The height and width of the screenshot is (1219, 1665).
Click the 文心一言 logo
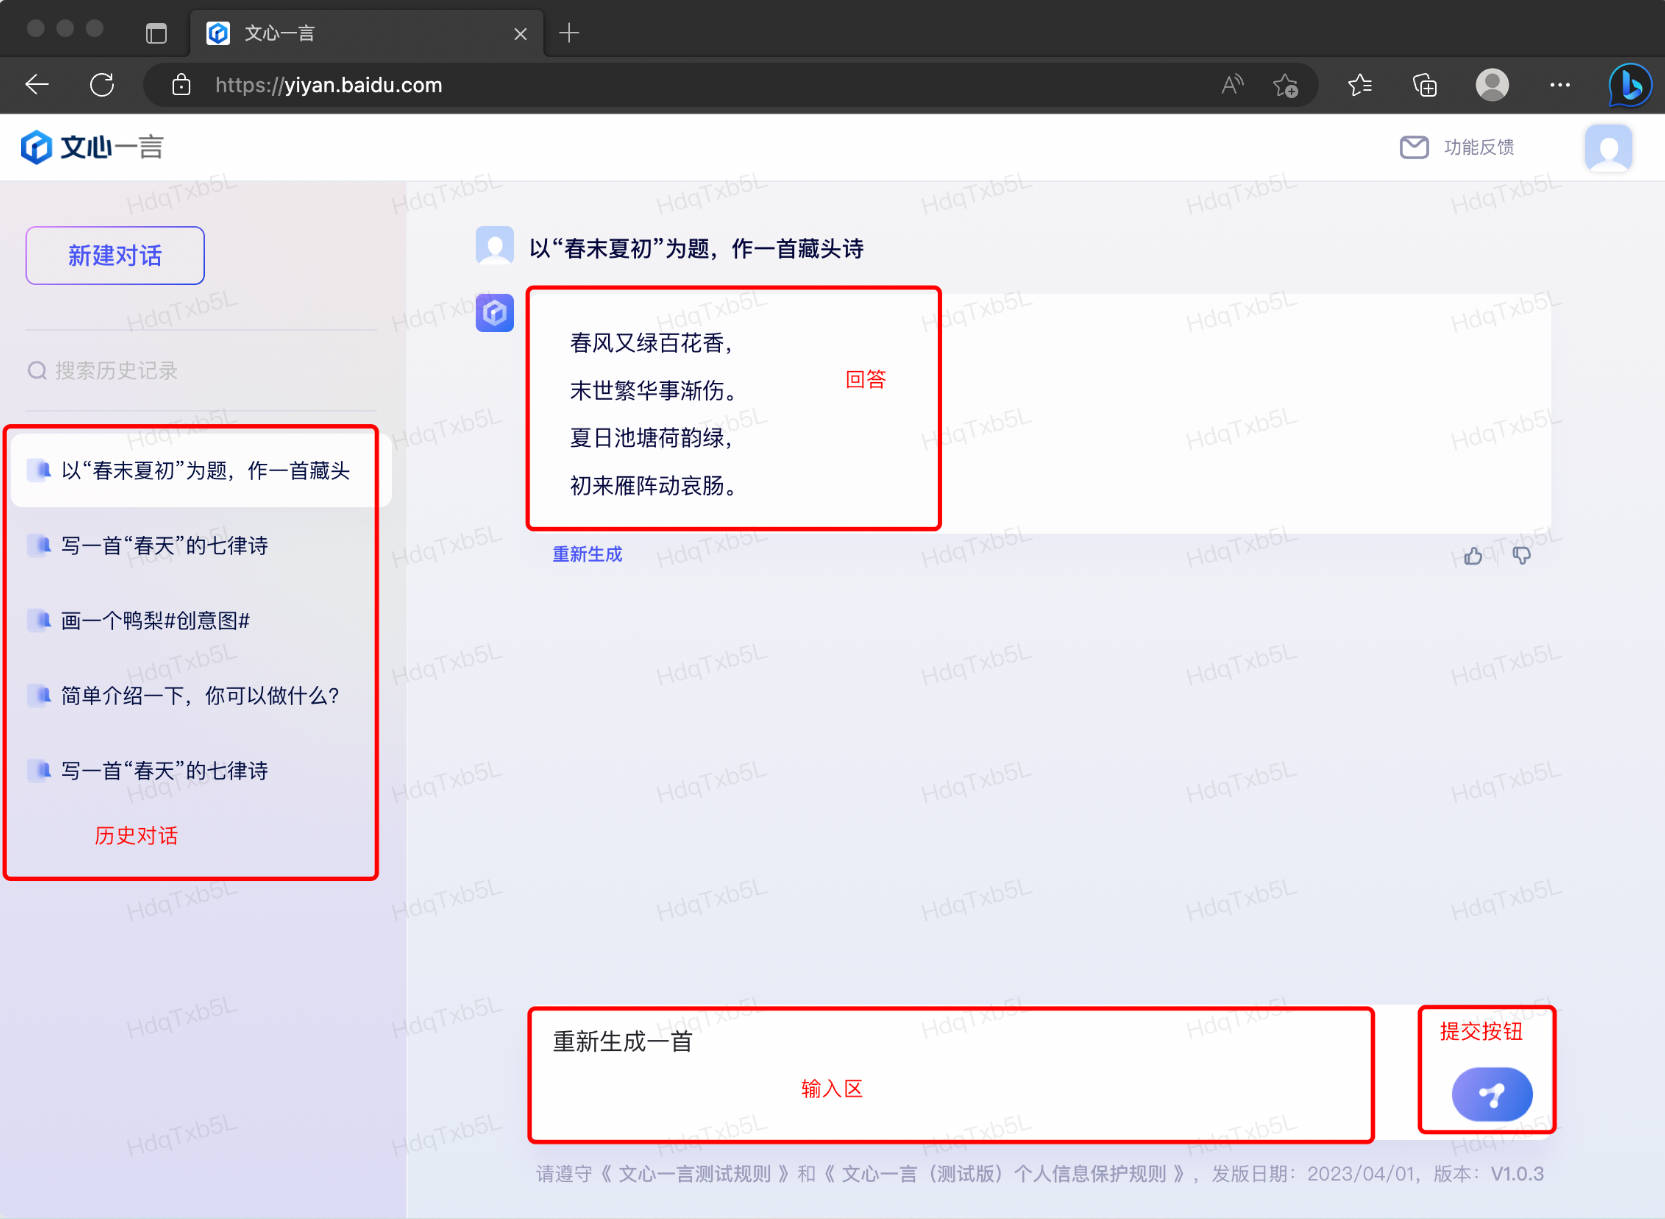pyautogui.click(x=90, y=146)
